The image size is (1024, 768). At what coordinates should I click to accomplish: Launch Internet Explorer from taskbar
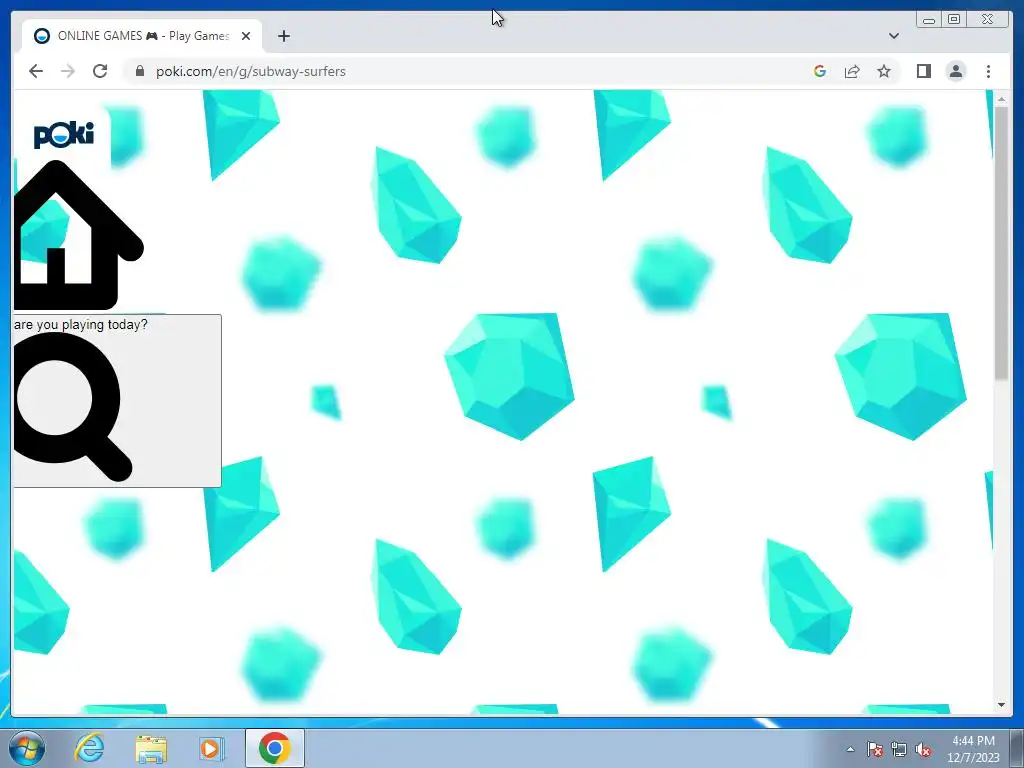(89, 748)
